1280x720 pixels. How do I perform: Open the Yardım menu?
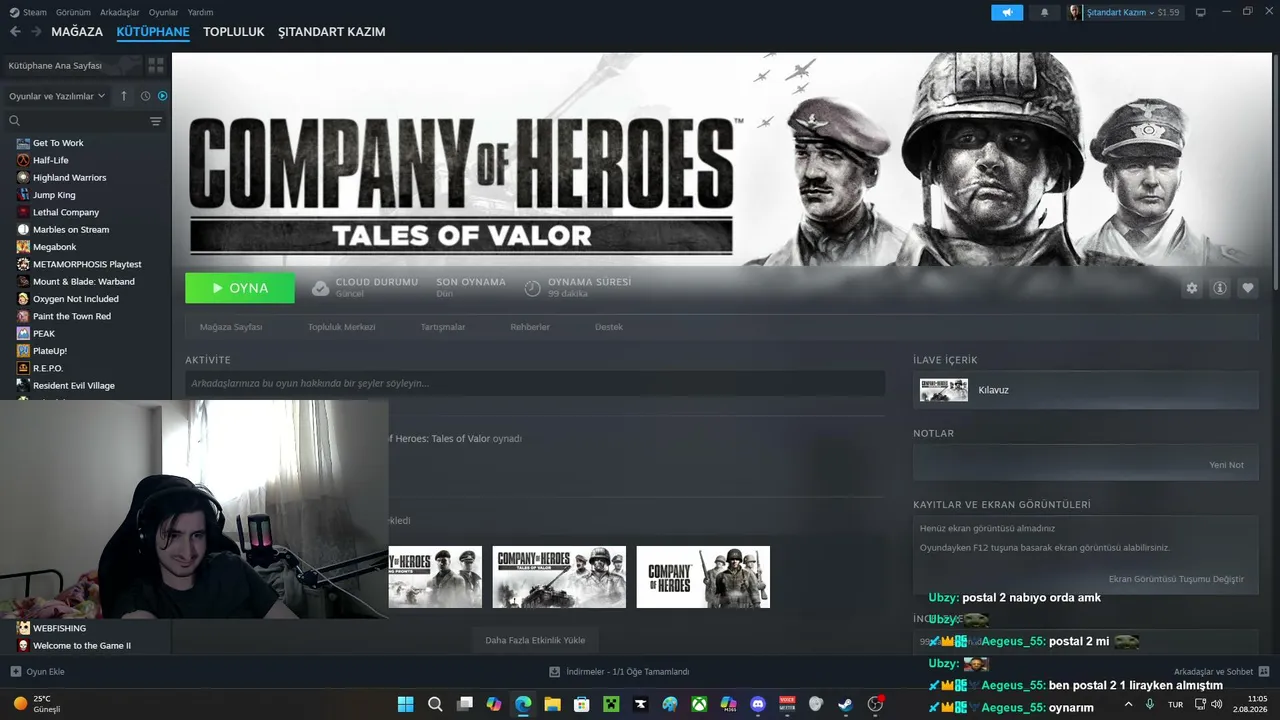coord(200,12)
